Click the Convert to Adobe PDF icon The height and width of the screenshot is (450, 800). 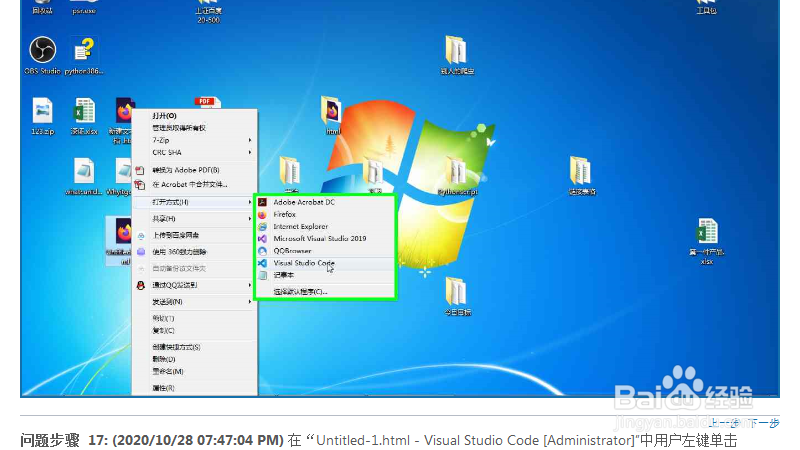140,170
